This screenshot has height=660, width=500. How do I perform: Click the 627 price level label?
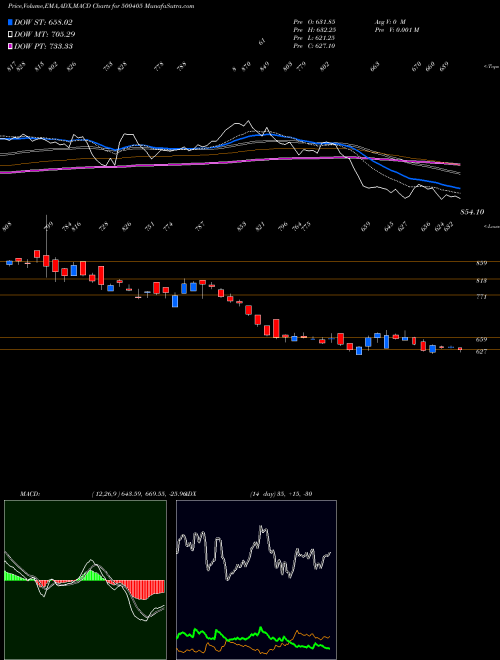click(481, 351)
